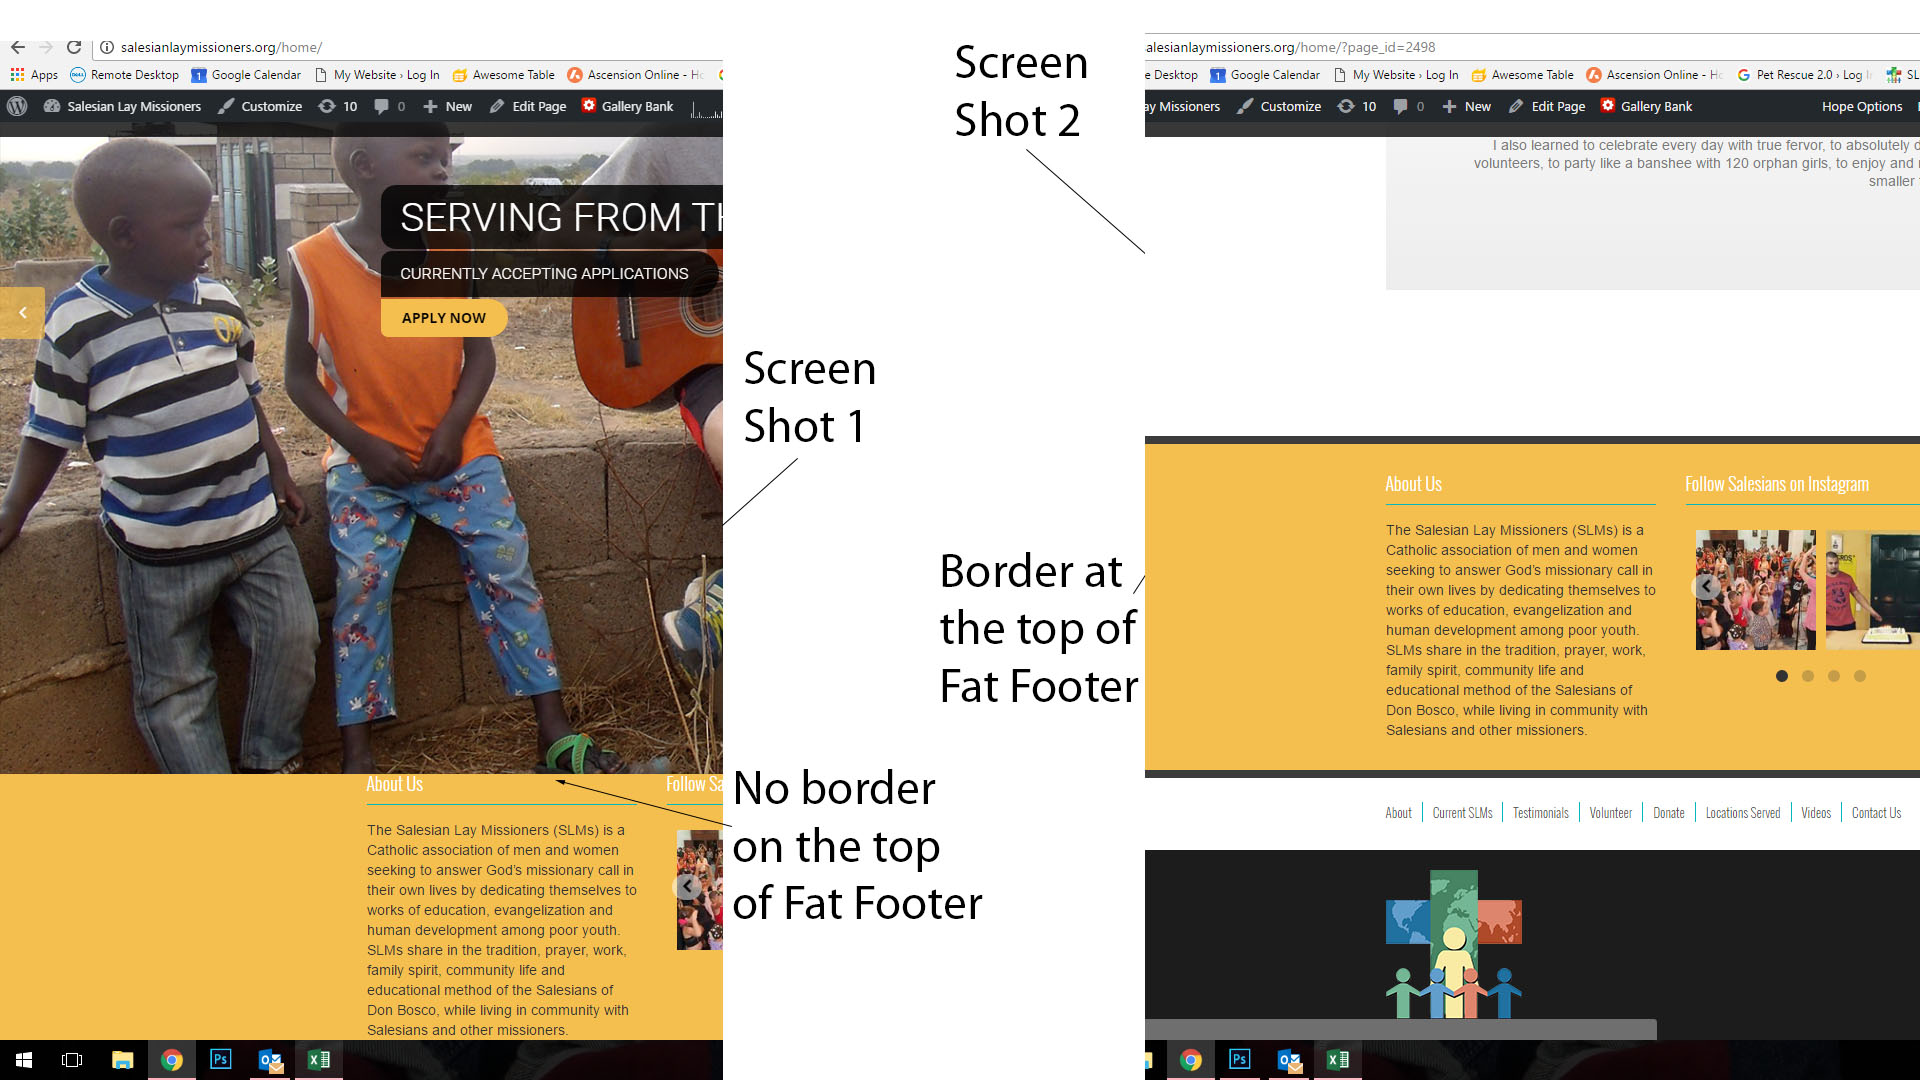Click the WordPress logo in the admin bar

click(17, 106)
